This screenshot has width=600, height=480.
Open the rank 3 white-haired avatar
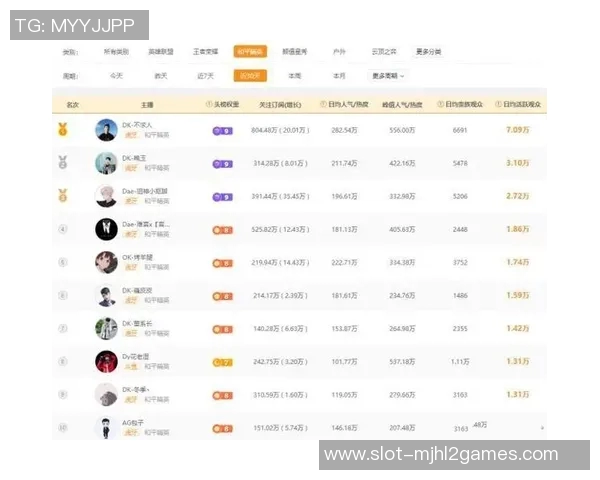pyautogui.click(x=106, y=196)
